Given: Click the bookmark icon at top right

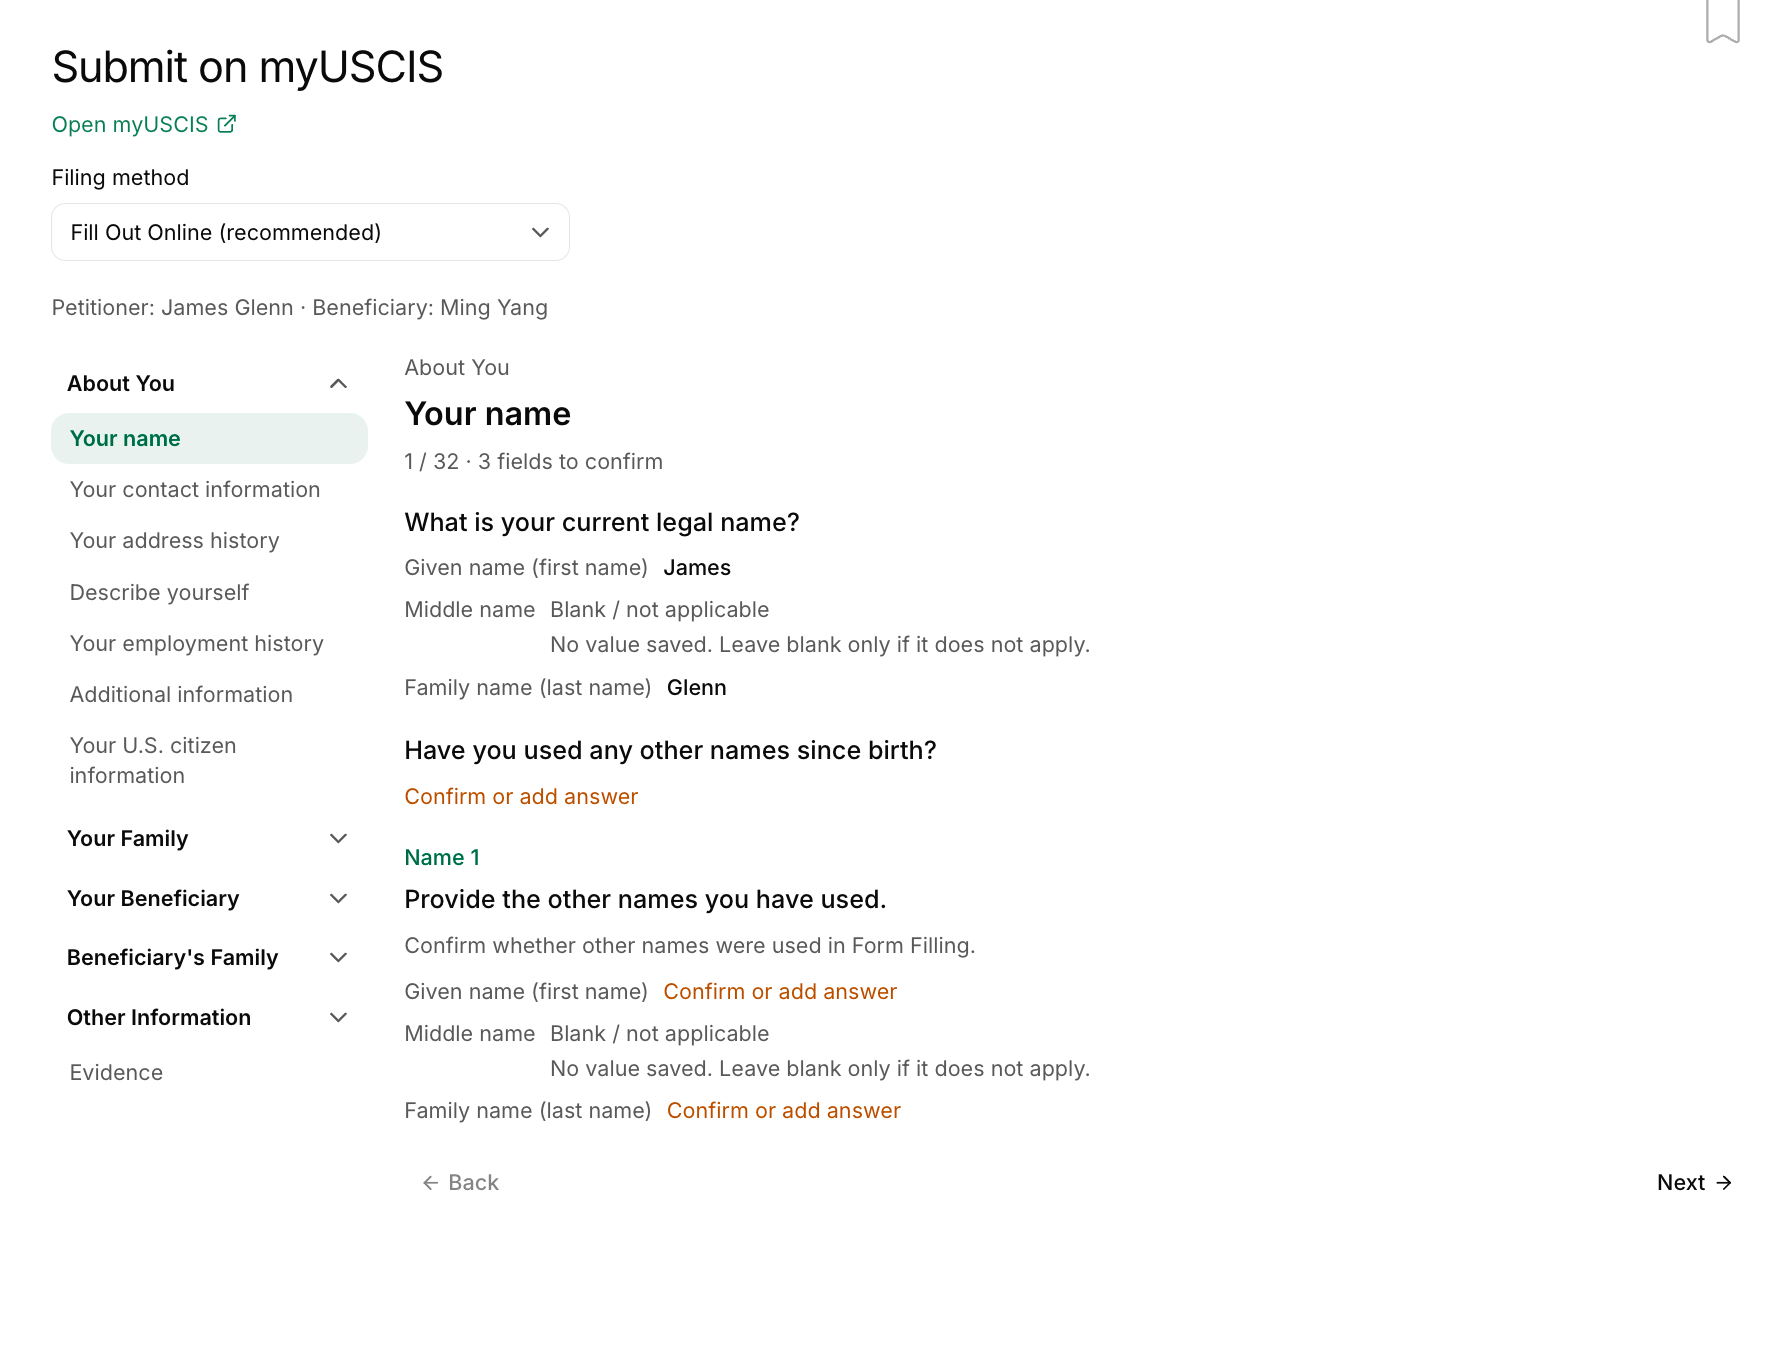Looking at the screenshot, I should click(1722, 20).
